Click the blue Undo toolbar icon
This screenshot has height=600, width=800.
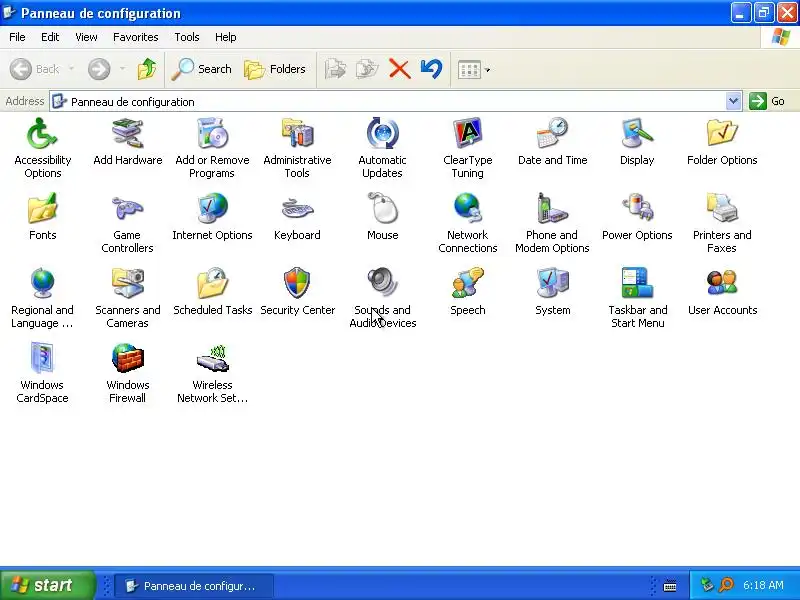coord(432,69)
